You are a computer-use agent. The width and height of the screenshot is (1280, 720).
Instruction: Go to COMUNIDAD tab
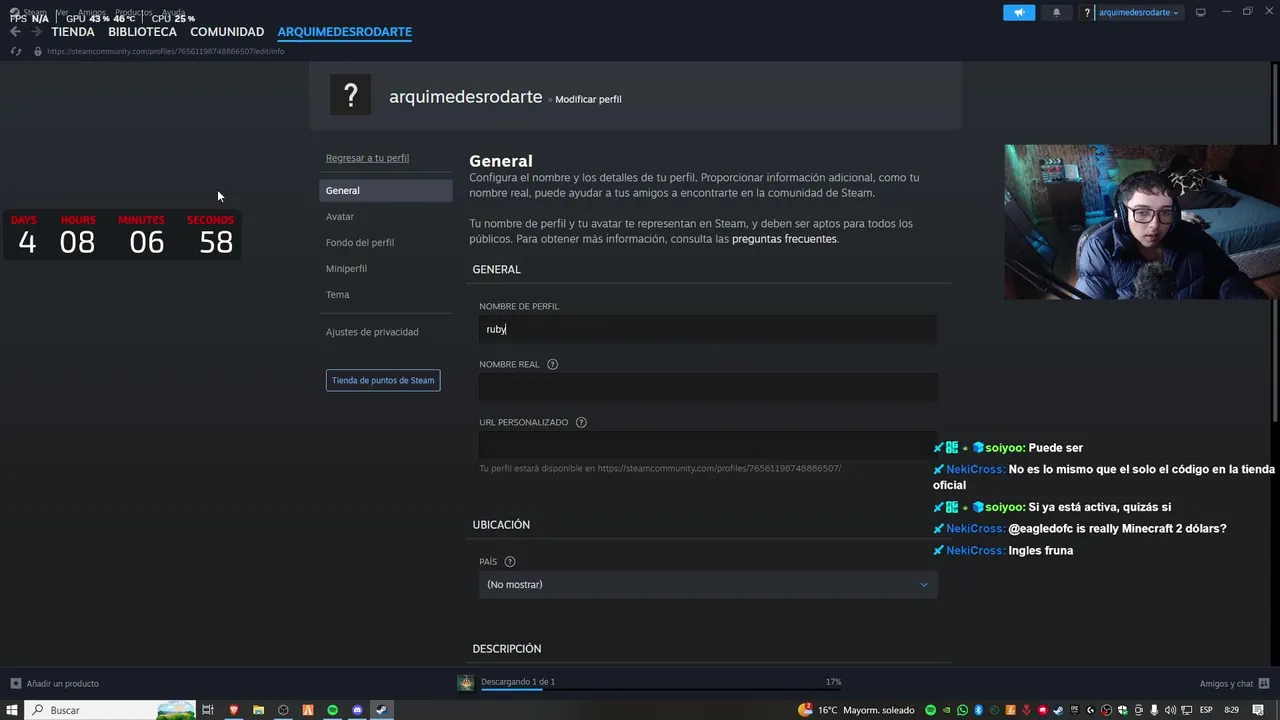pyautogui.click(x=227, y=32)
